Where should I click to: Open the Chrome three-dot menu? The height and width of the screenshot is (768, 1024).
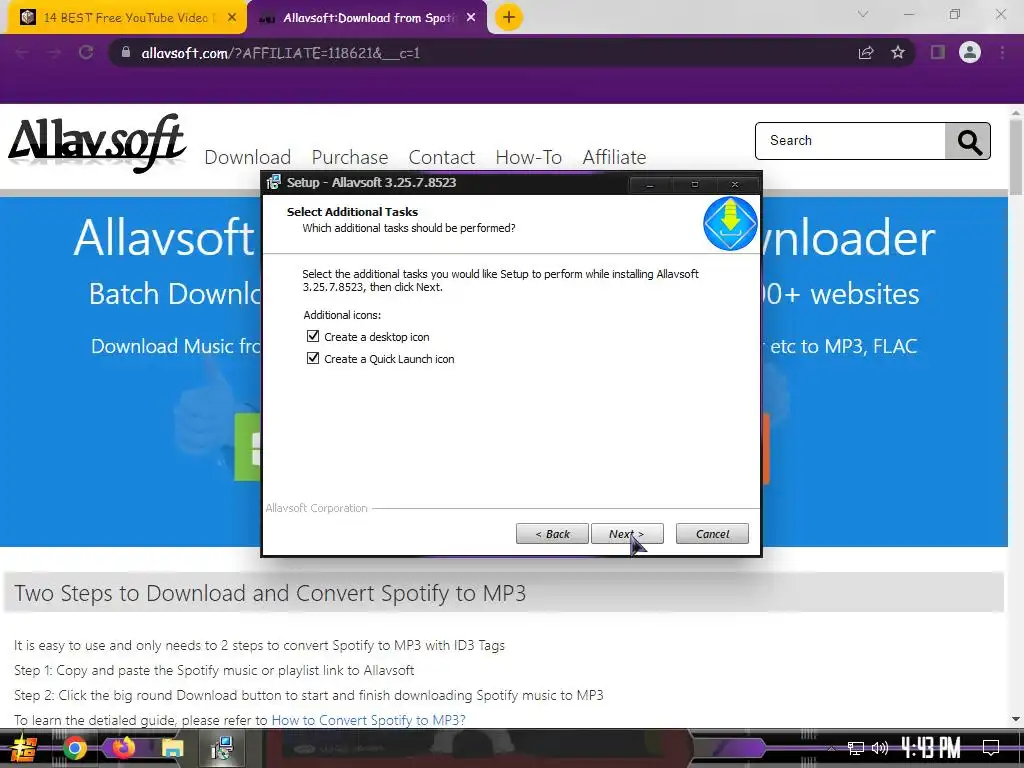(x=1002, y=52)
